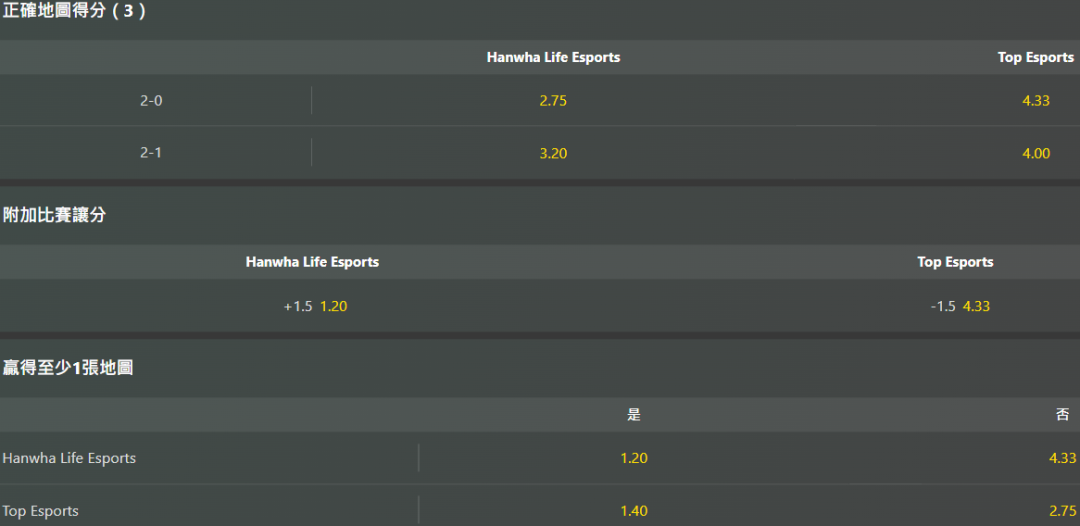1080x526 pixels.
Task: Click Top Esports row label in 贏得至少1張地圖
Action: click(41, 511)
